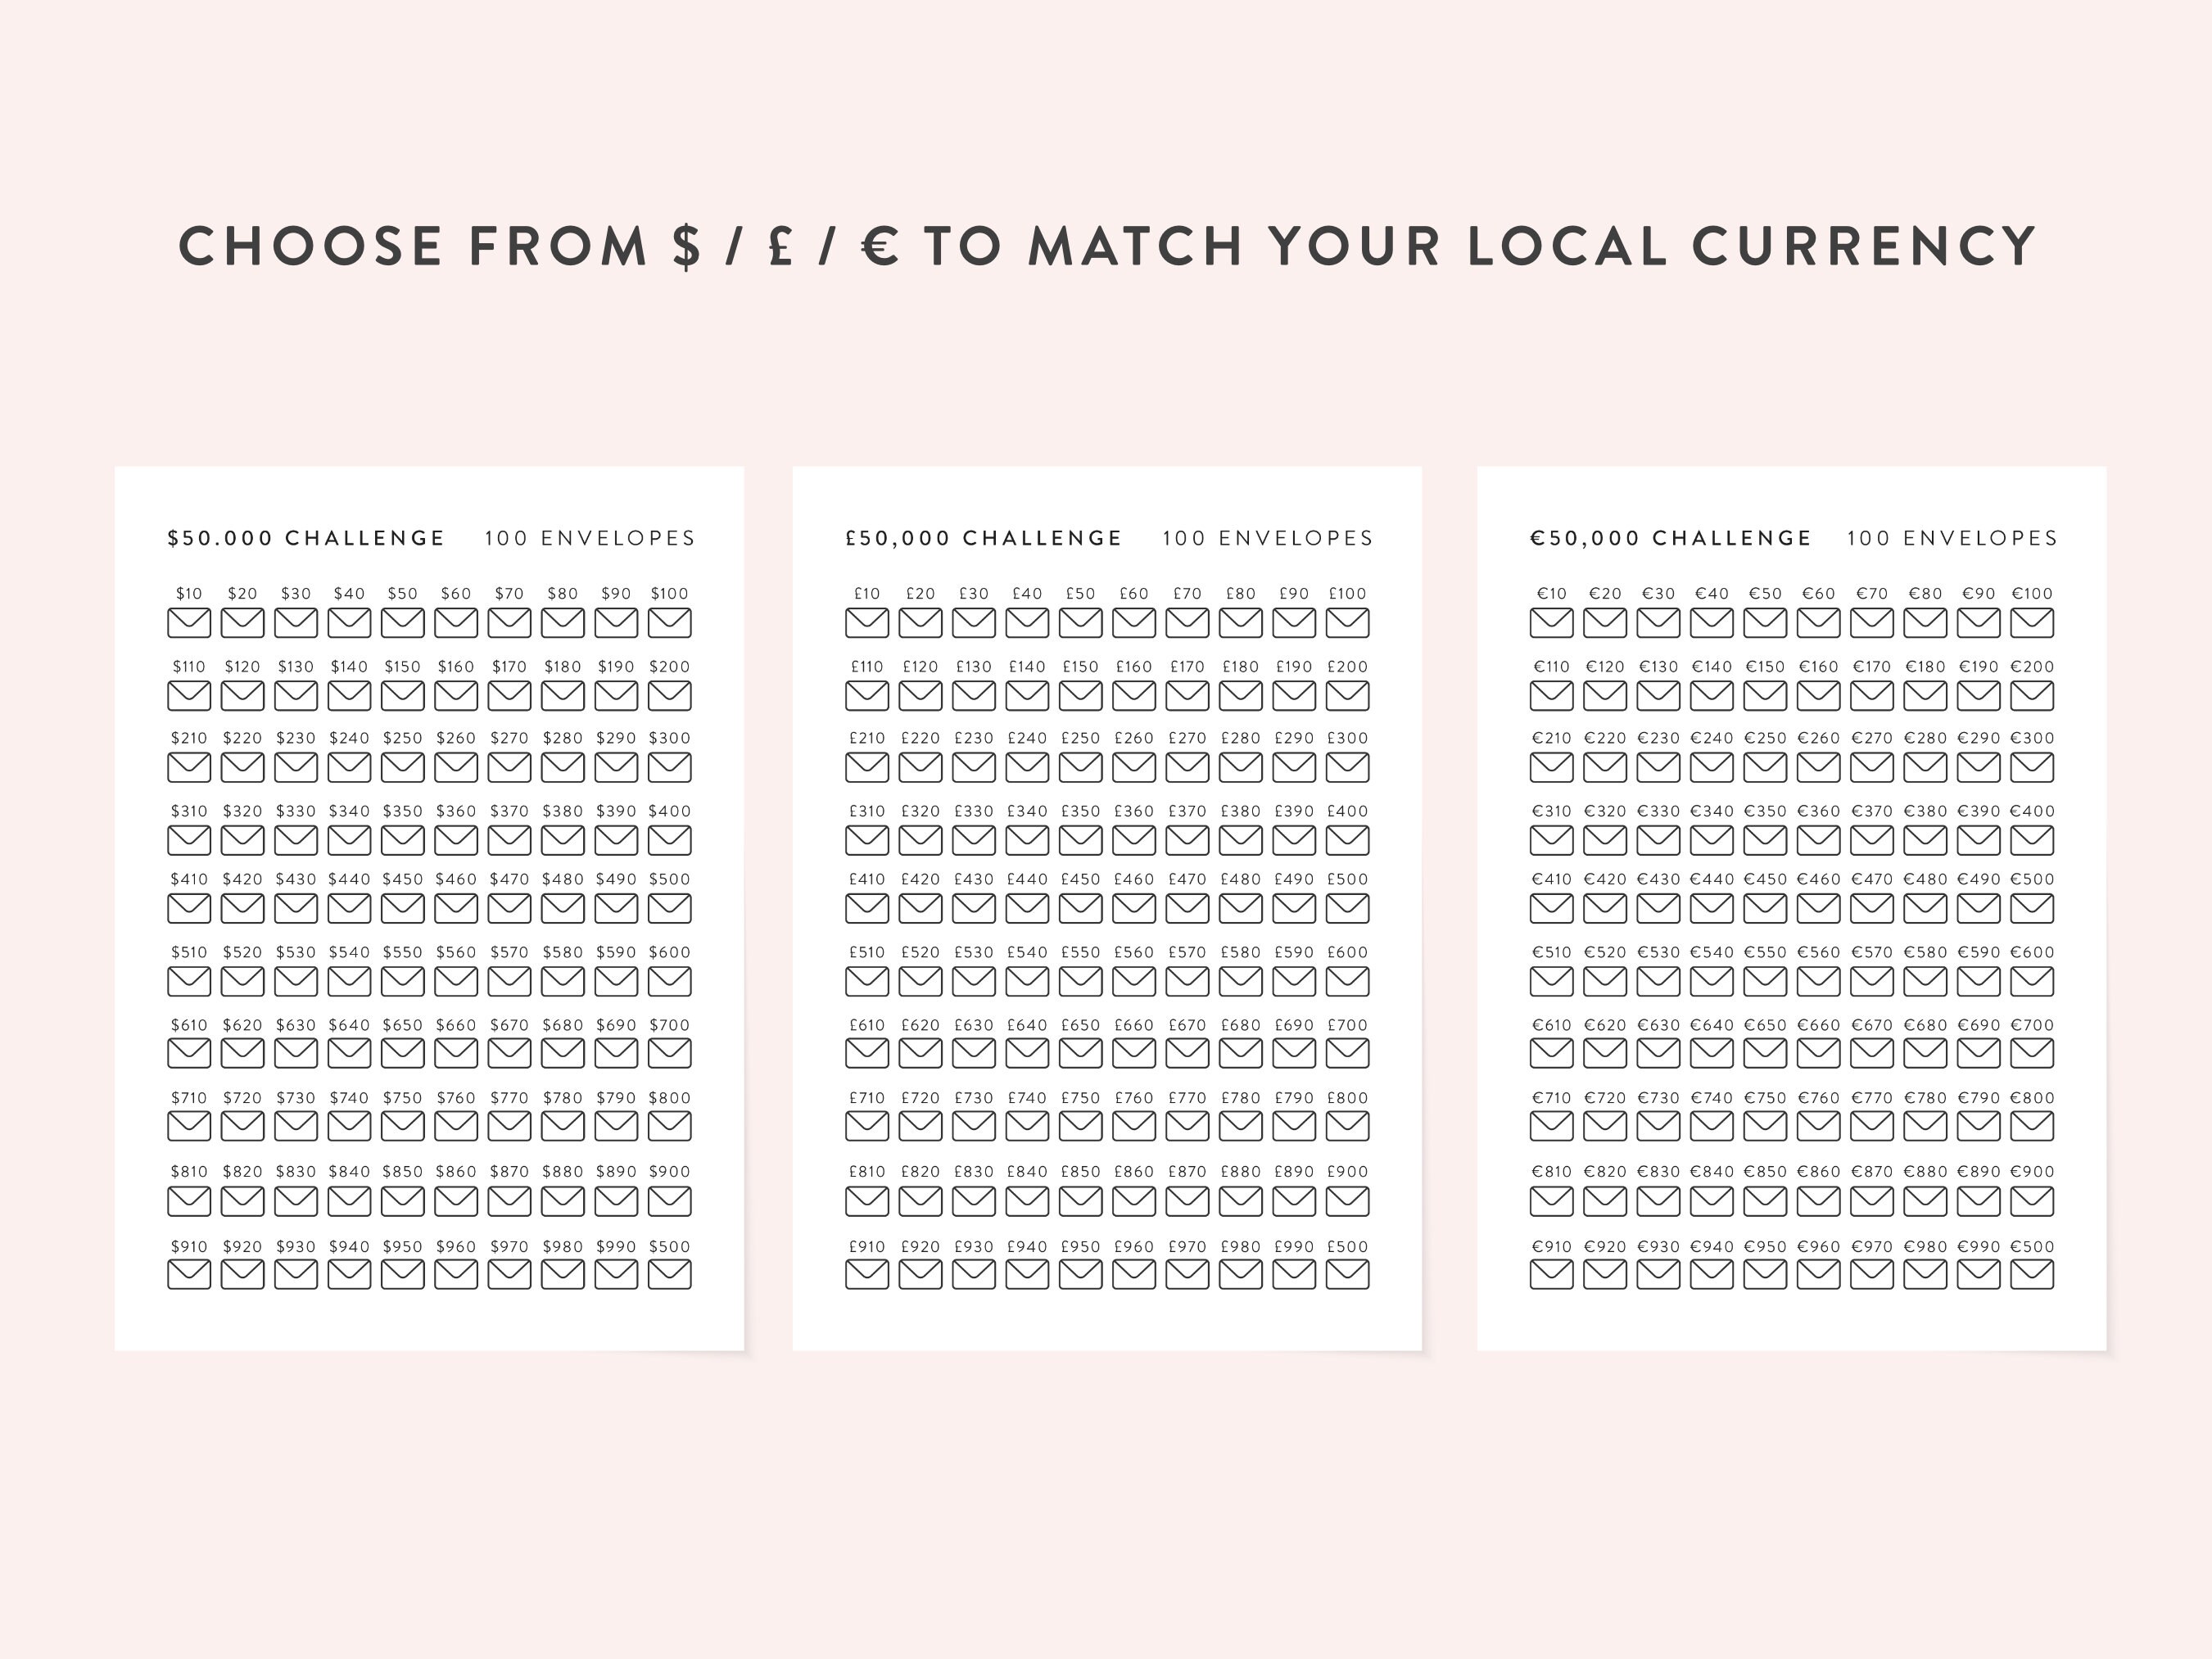Click the 100 ENVELOPES label on euro sheet

pyautogui.click(x=1952, y=538)
